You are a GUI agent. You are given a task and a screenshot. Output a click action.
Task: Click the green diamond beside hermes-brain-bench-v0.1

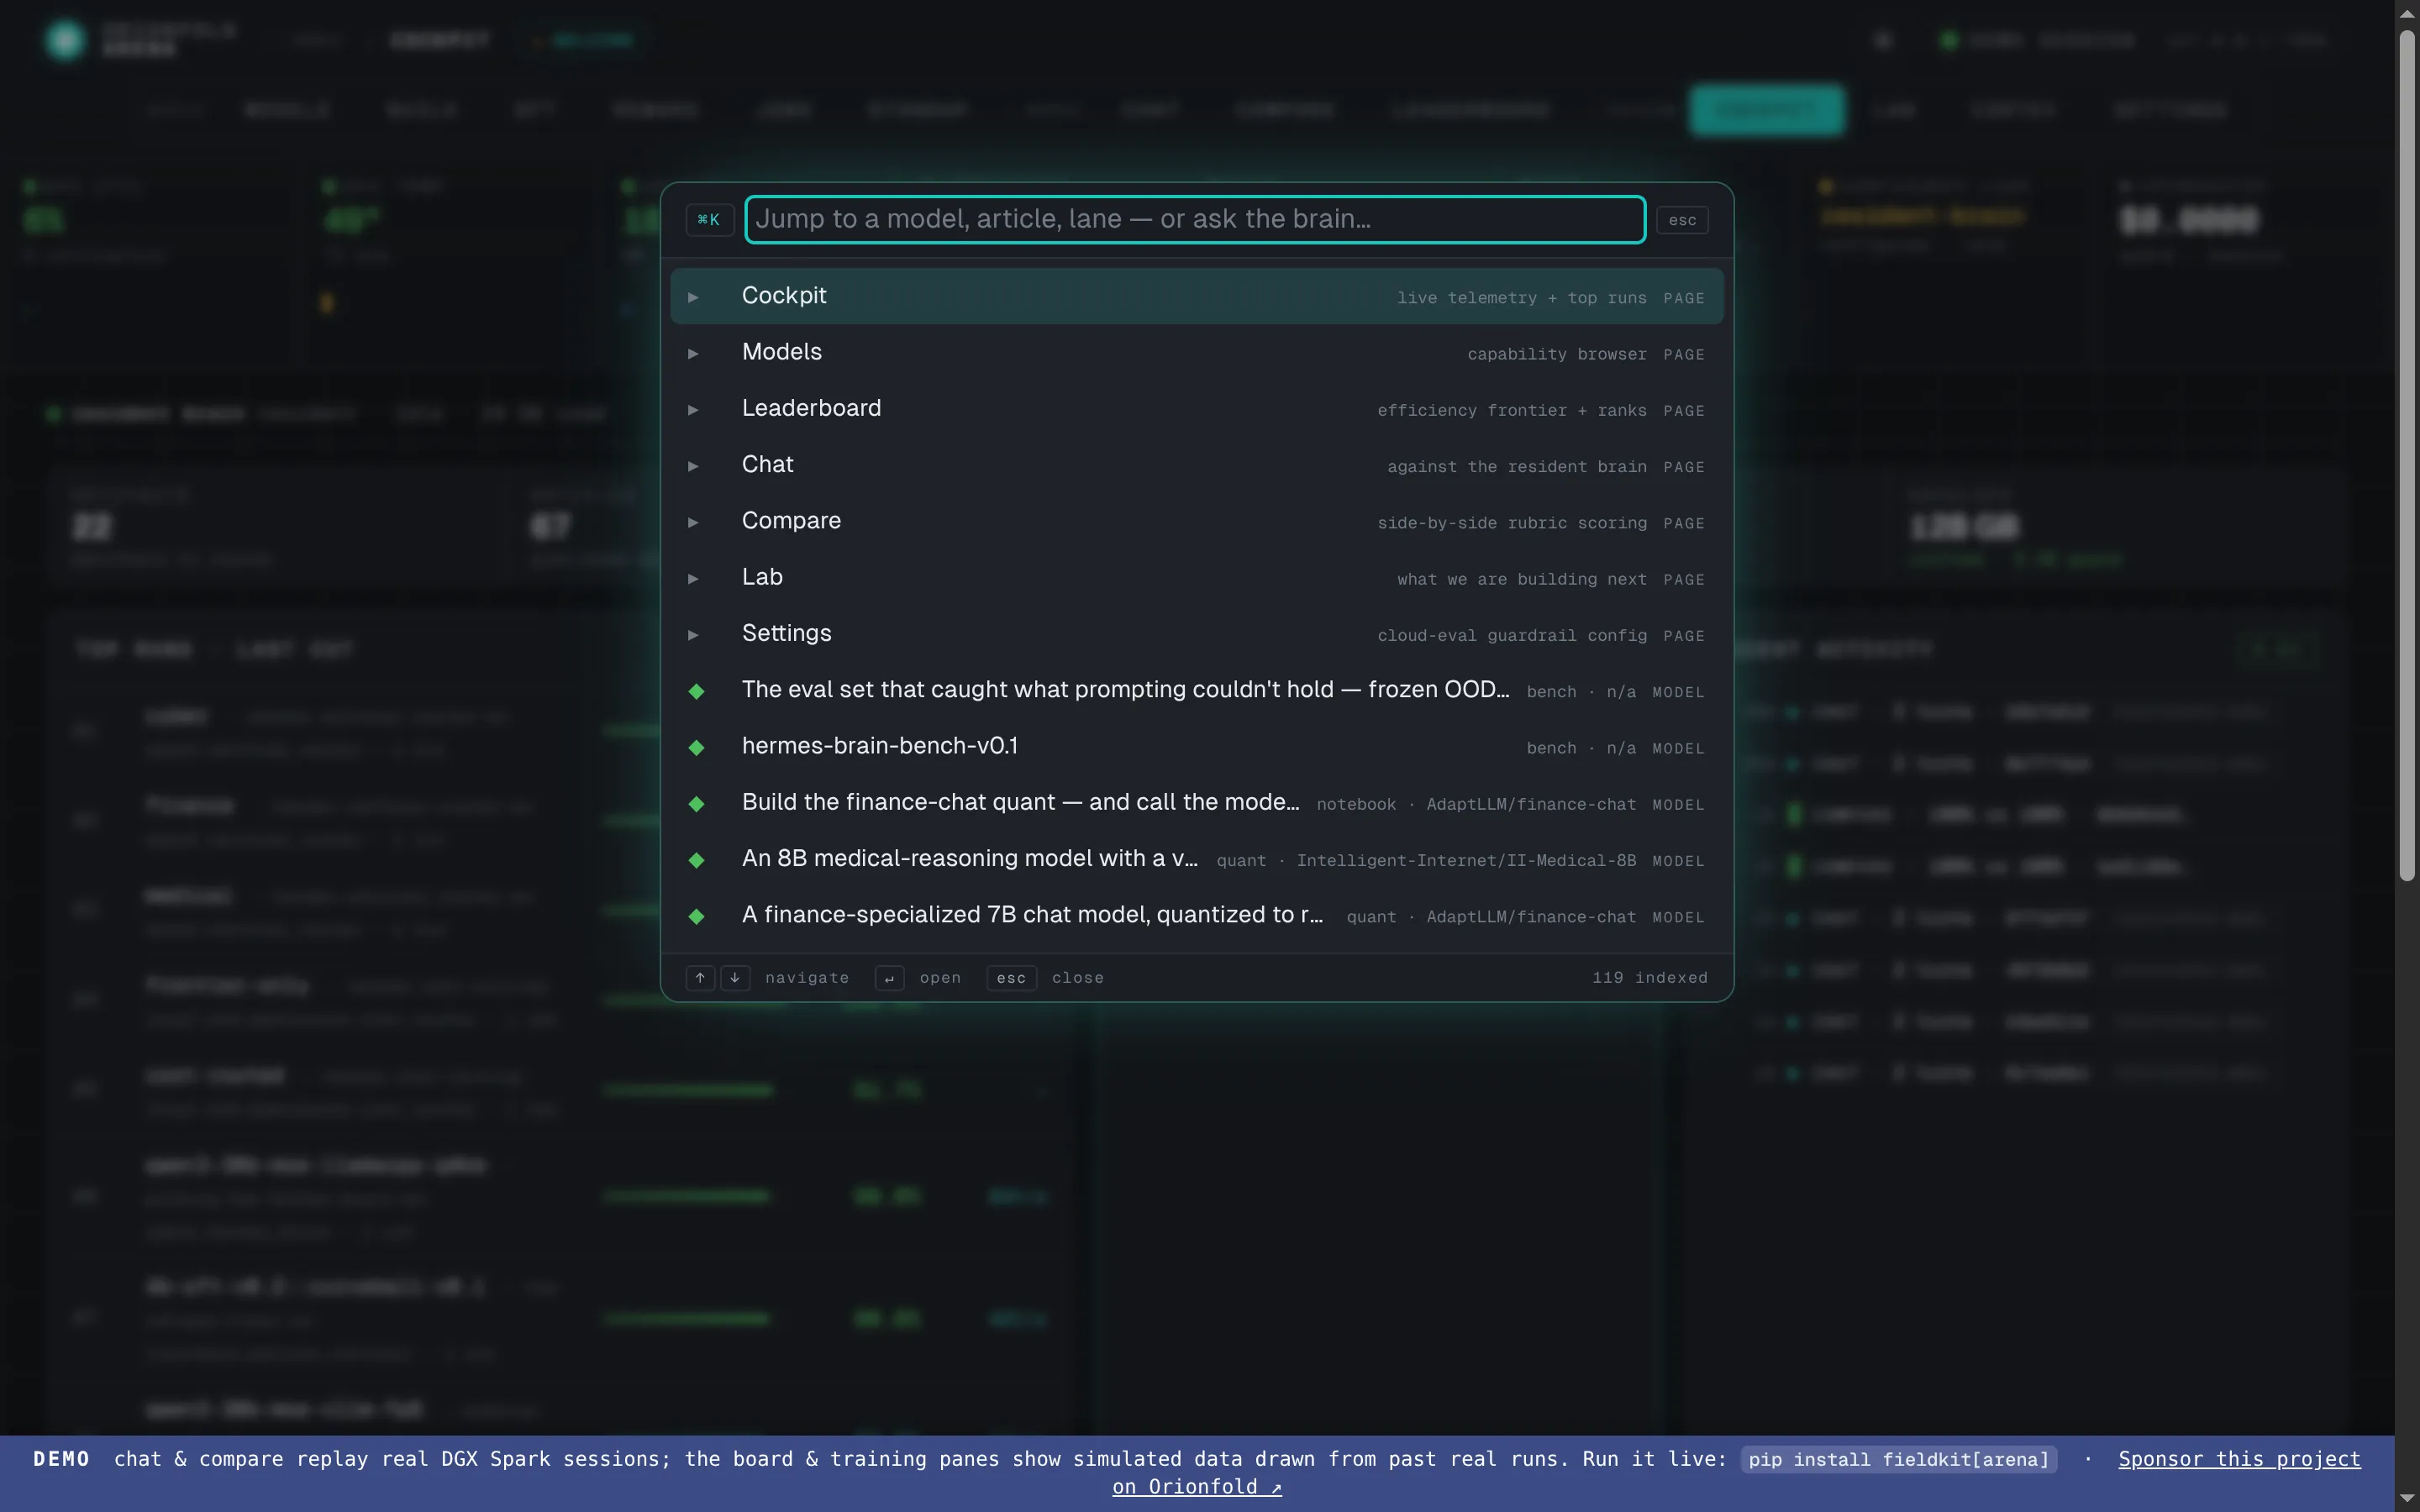697,748
